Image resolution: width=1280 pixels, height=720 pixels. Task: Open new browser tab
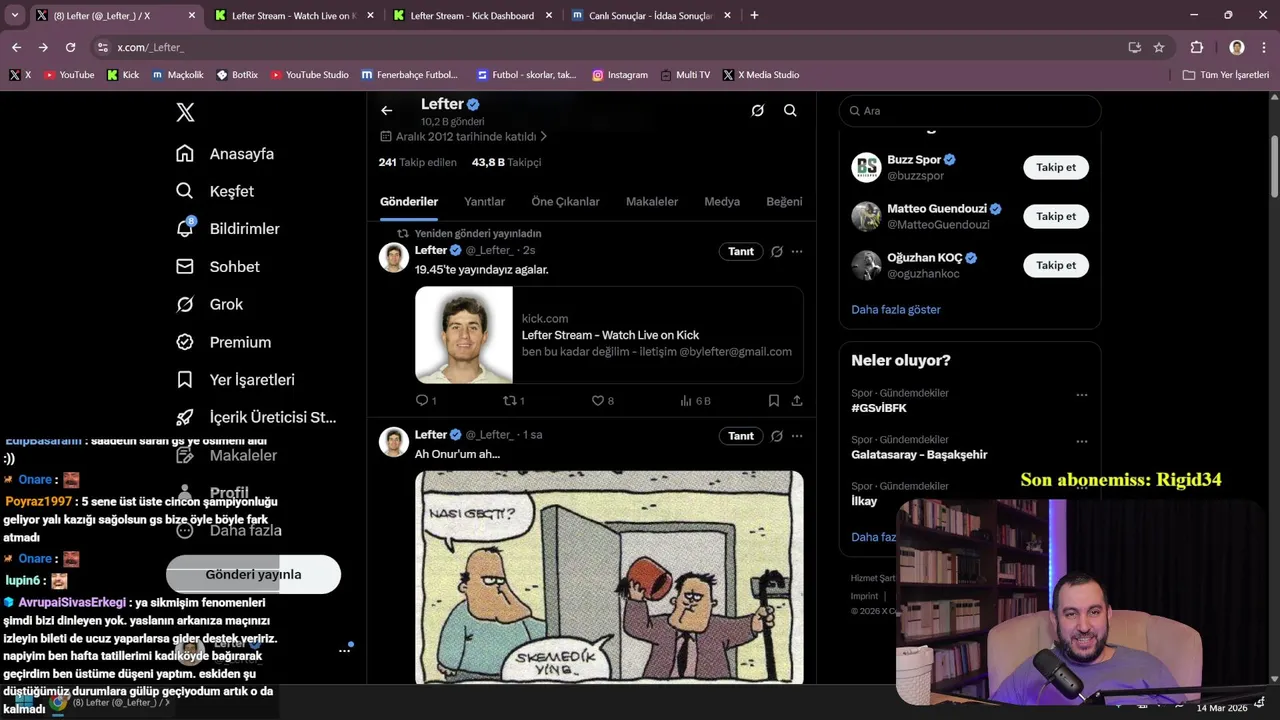coord(754,16)
